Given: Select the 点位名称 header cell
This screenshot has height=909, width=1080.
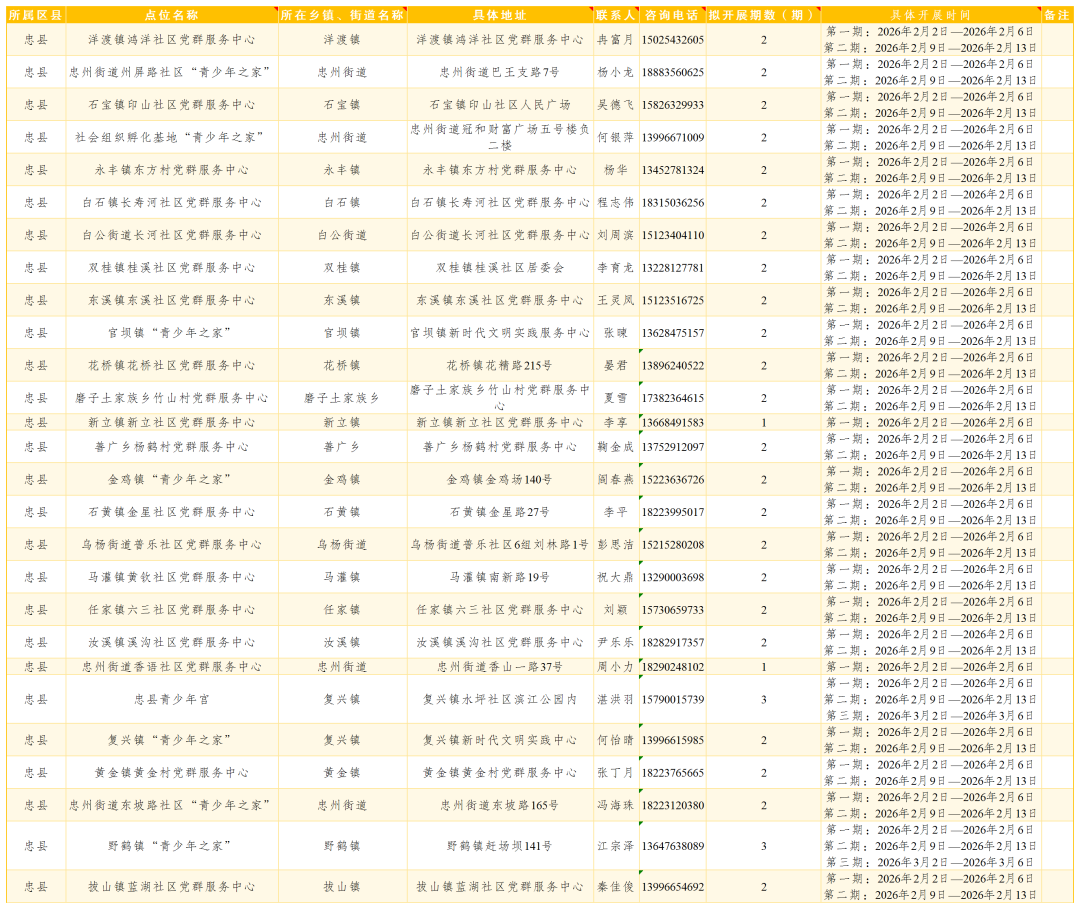Looking at the screenshot, I should 172,15.
